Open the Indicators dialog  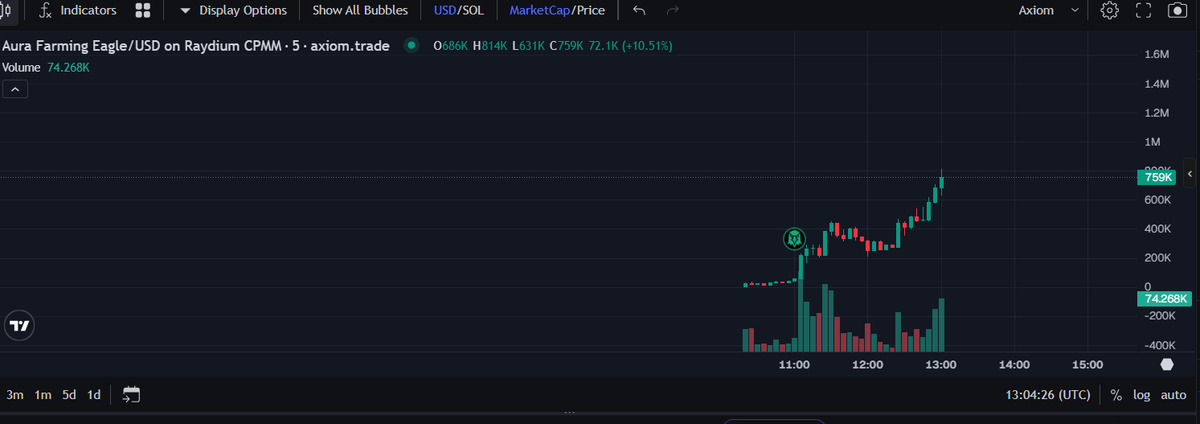click(79, 10)
